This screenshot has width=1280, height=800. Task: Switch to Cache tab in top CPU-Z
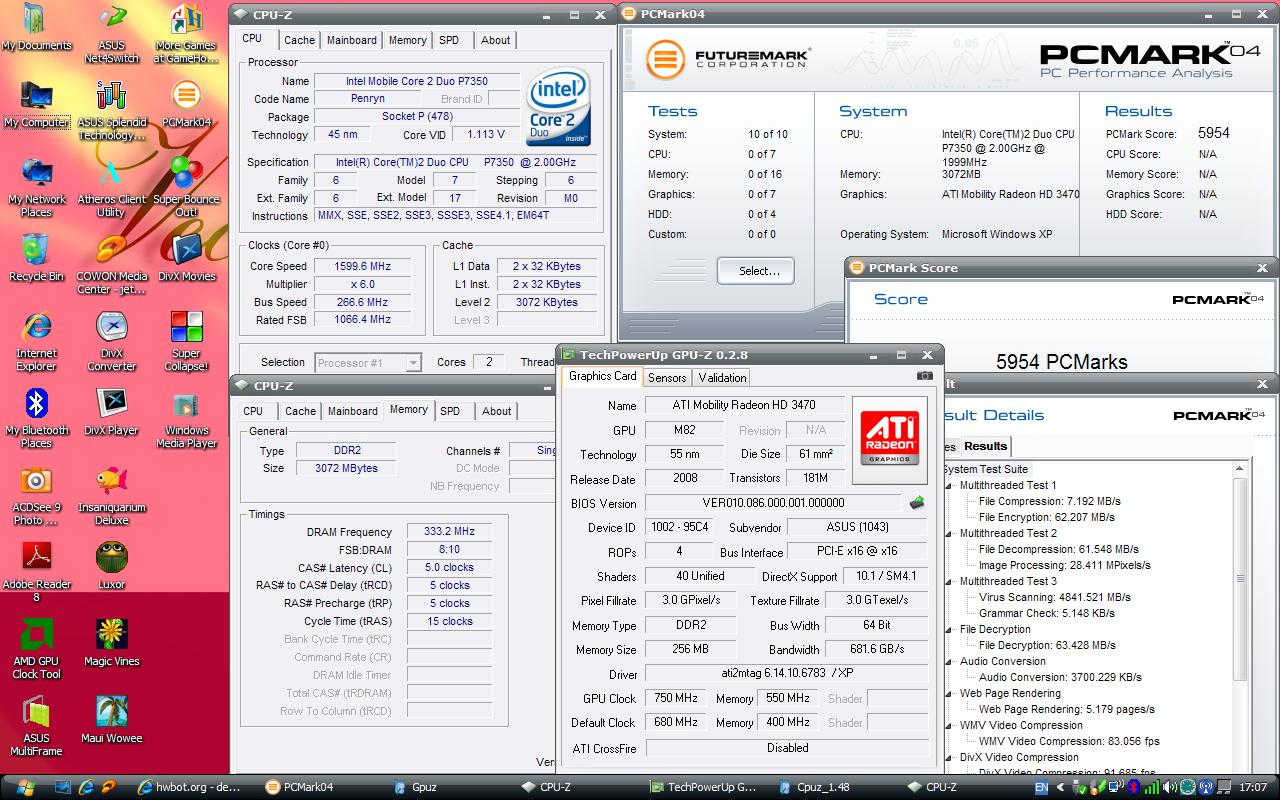299,40
